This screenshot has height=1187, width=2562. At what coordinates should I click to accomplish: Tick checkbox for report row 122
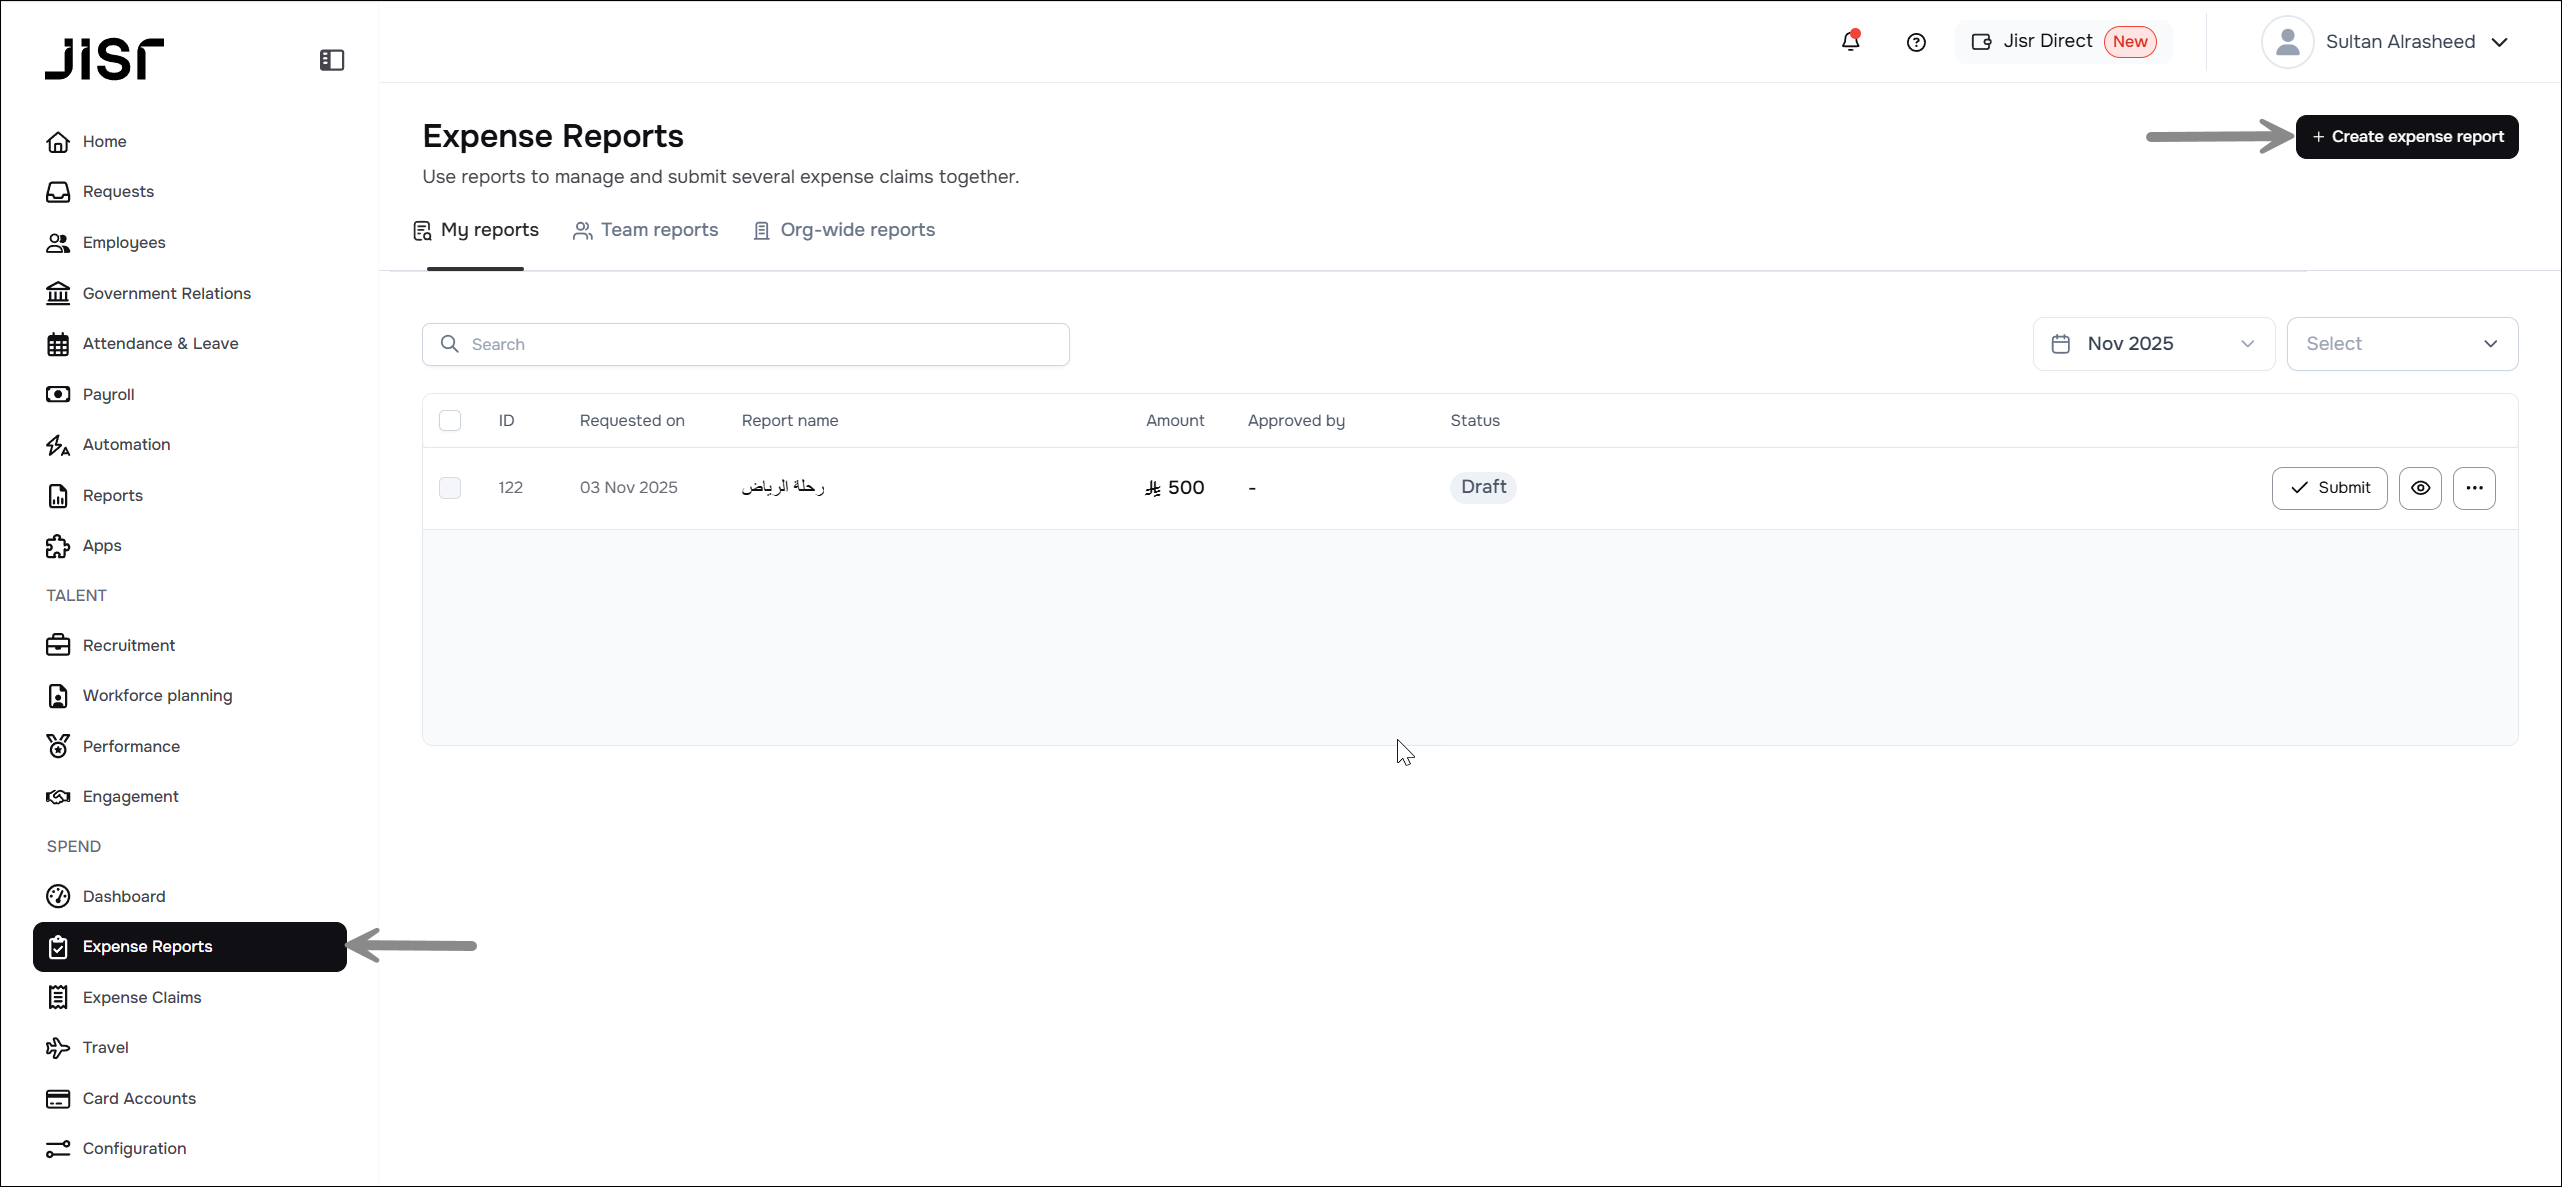(450, 488)
